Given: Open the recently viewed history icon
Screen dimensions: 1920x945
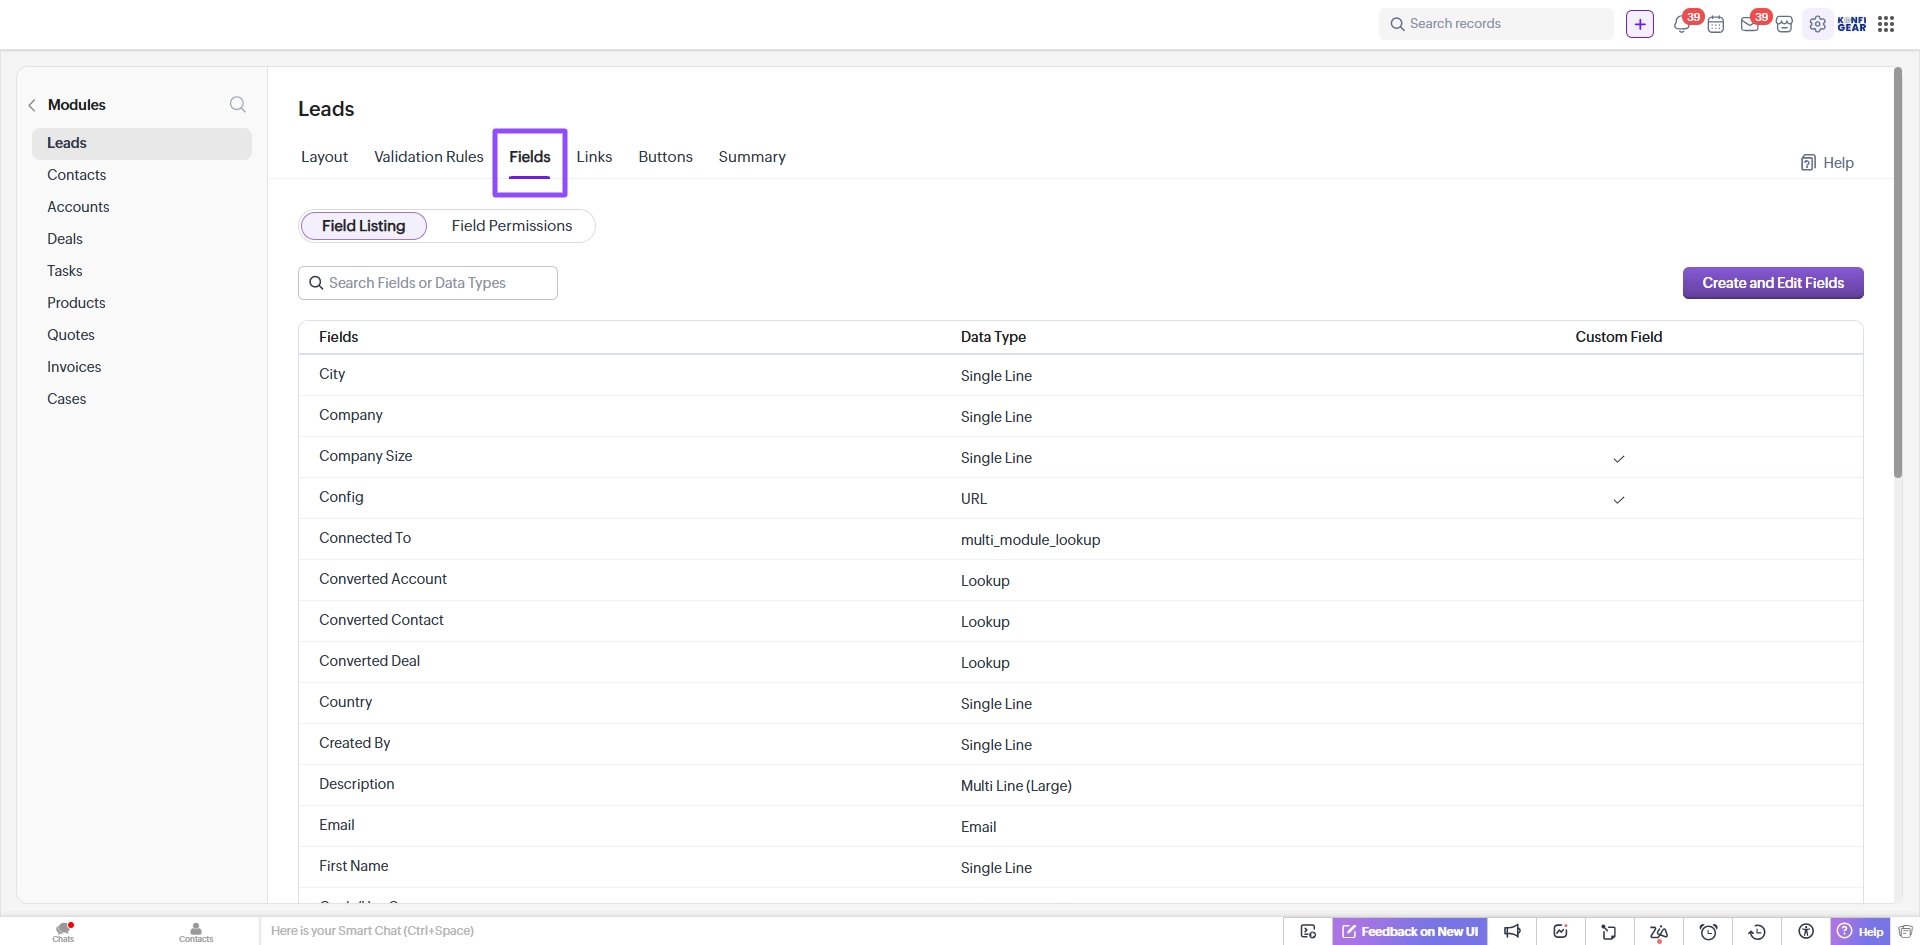Looking at the screenshot, I should [x=1757, y=930].
